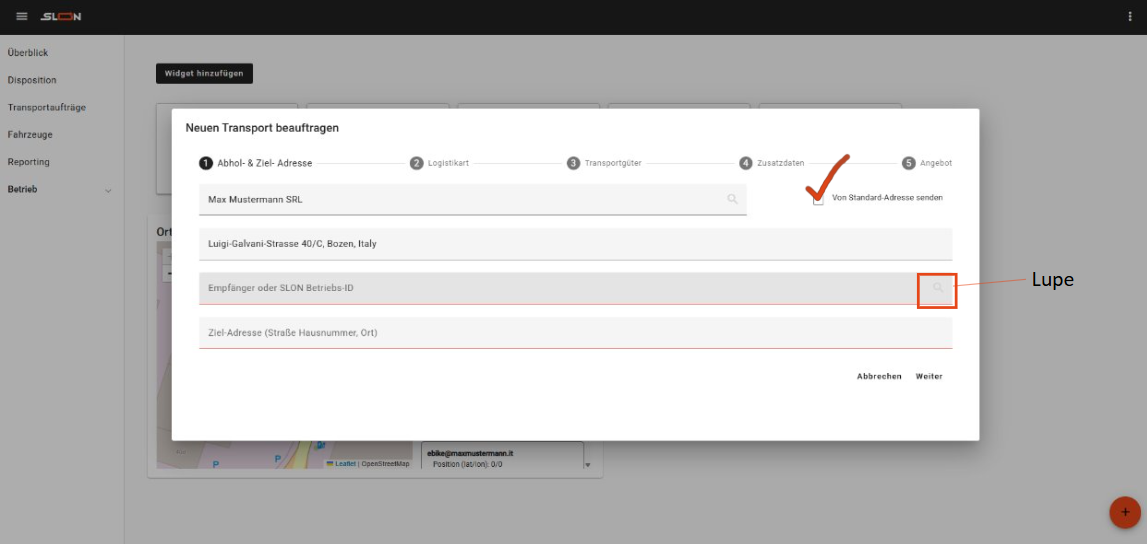
Task: Click the Weiter button
Action: pyautogui.click(x=929, y=377)
